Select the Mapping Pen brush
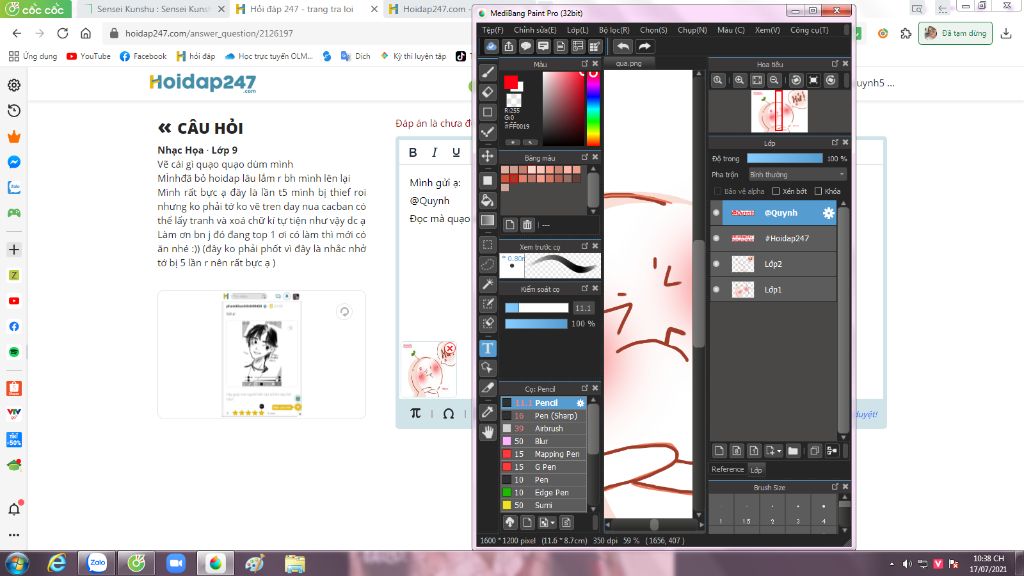Viewport: 1024px width, 576px height. pos(543,454)
